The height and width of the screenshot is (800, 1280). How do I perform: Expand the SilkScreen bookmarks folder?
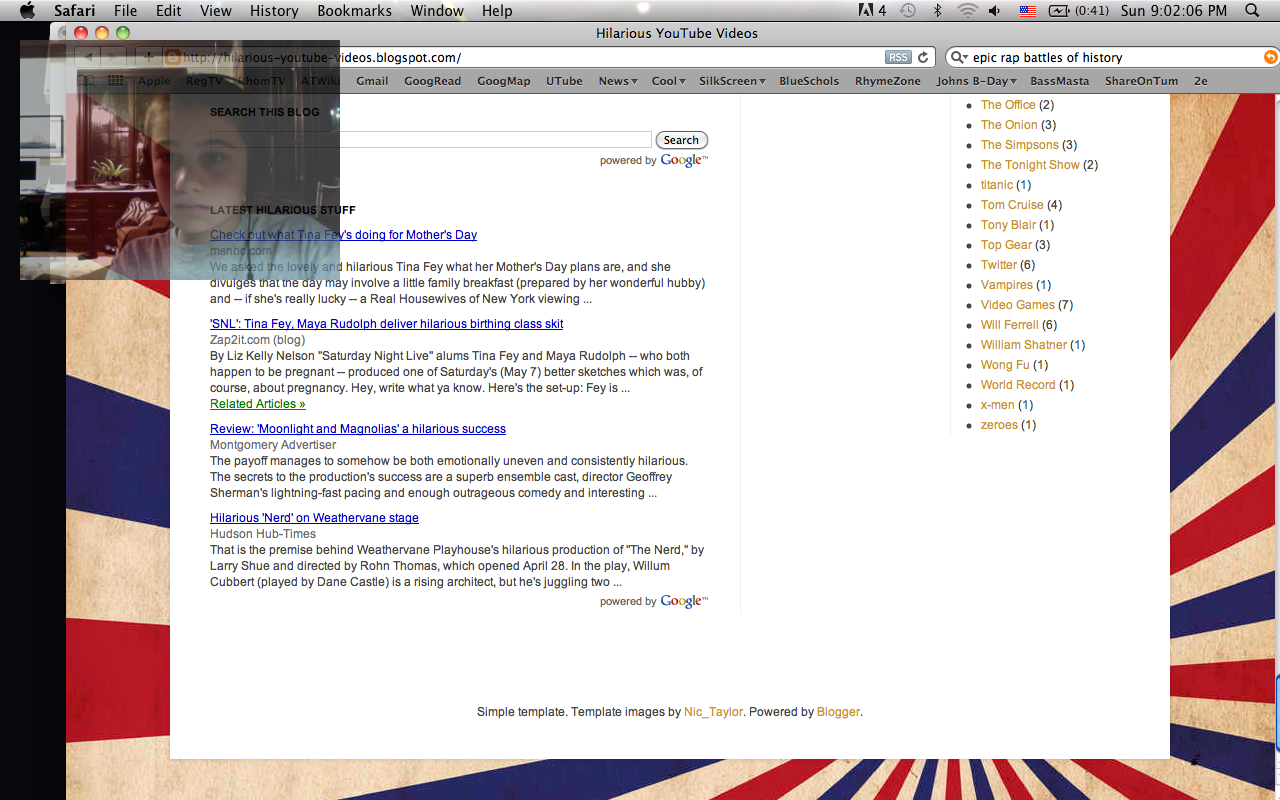[x=732, y=81]
